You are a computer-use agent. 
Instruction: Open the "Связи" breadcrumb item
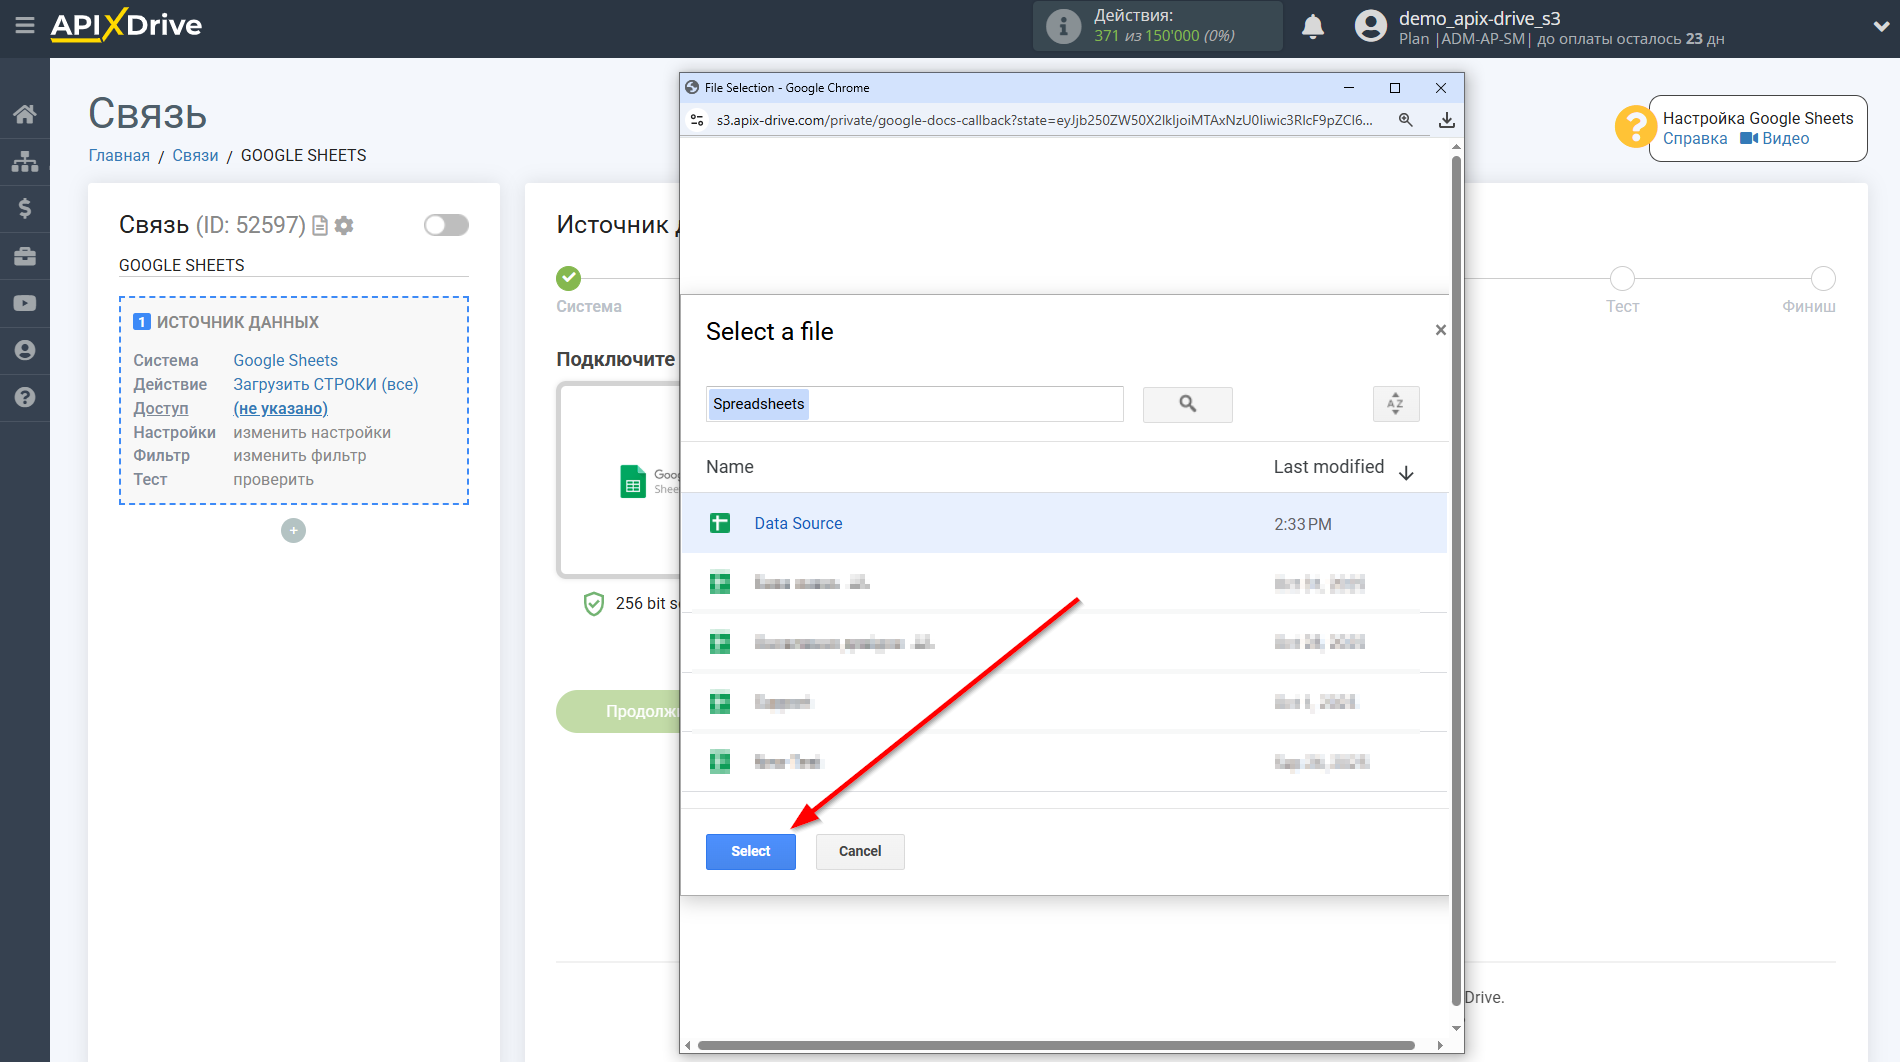(x=196, y=155)
